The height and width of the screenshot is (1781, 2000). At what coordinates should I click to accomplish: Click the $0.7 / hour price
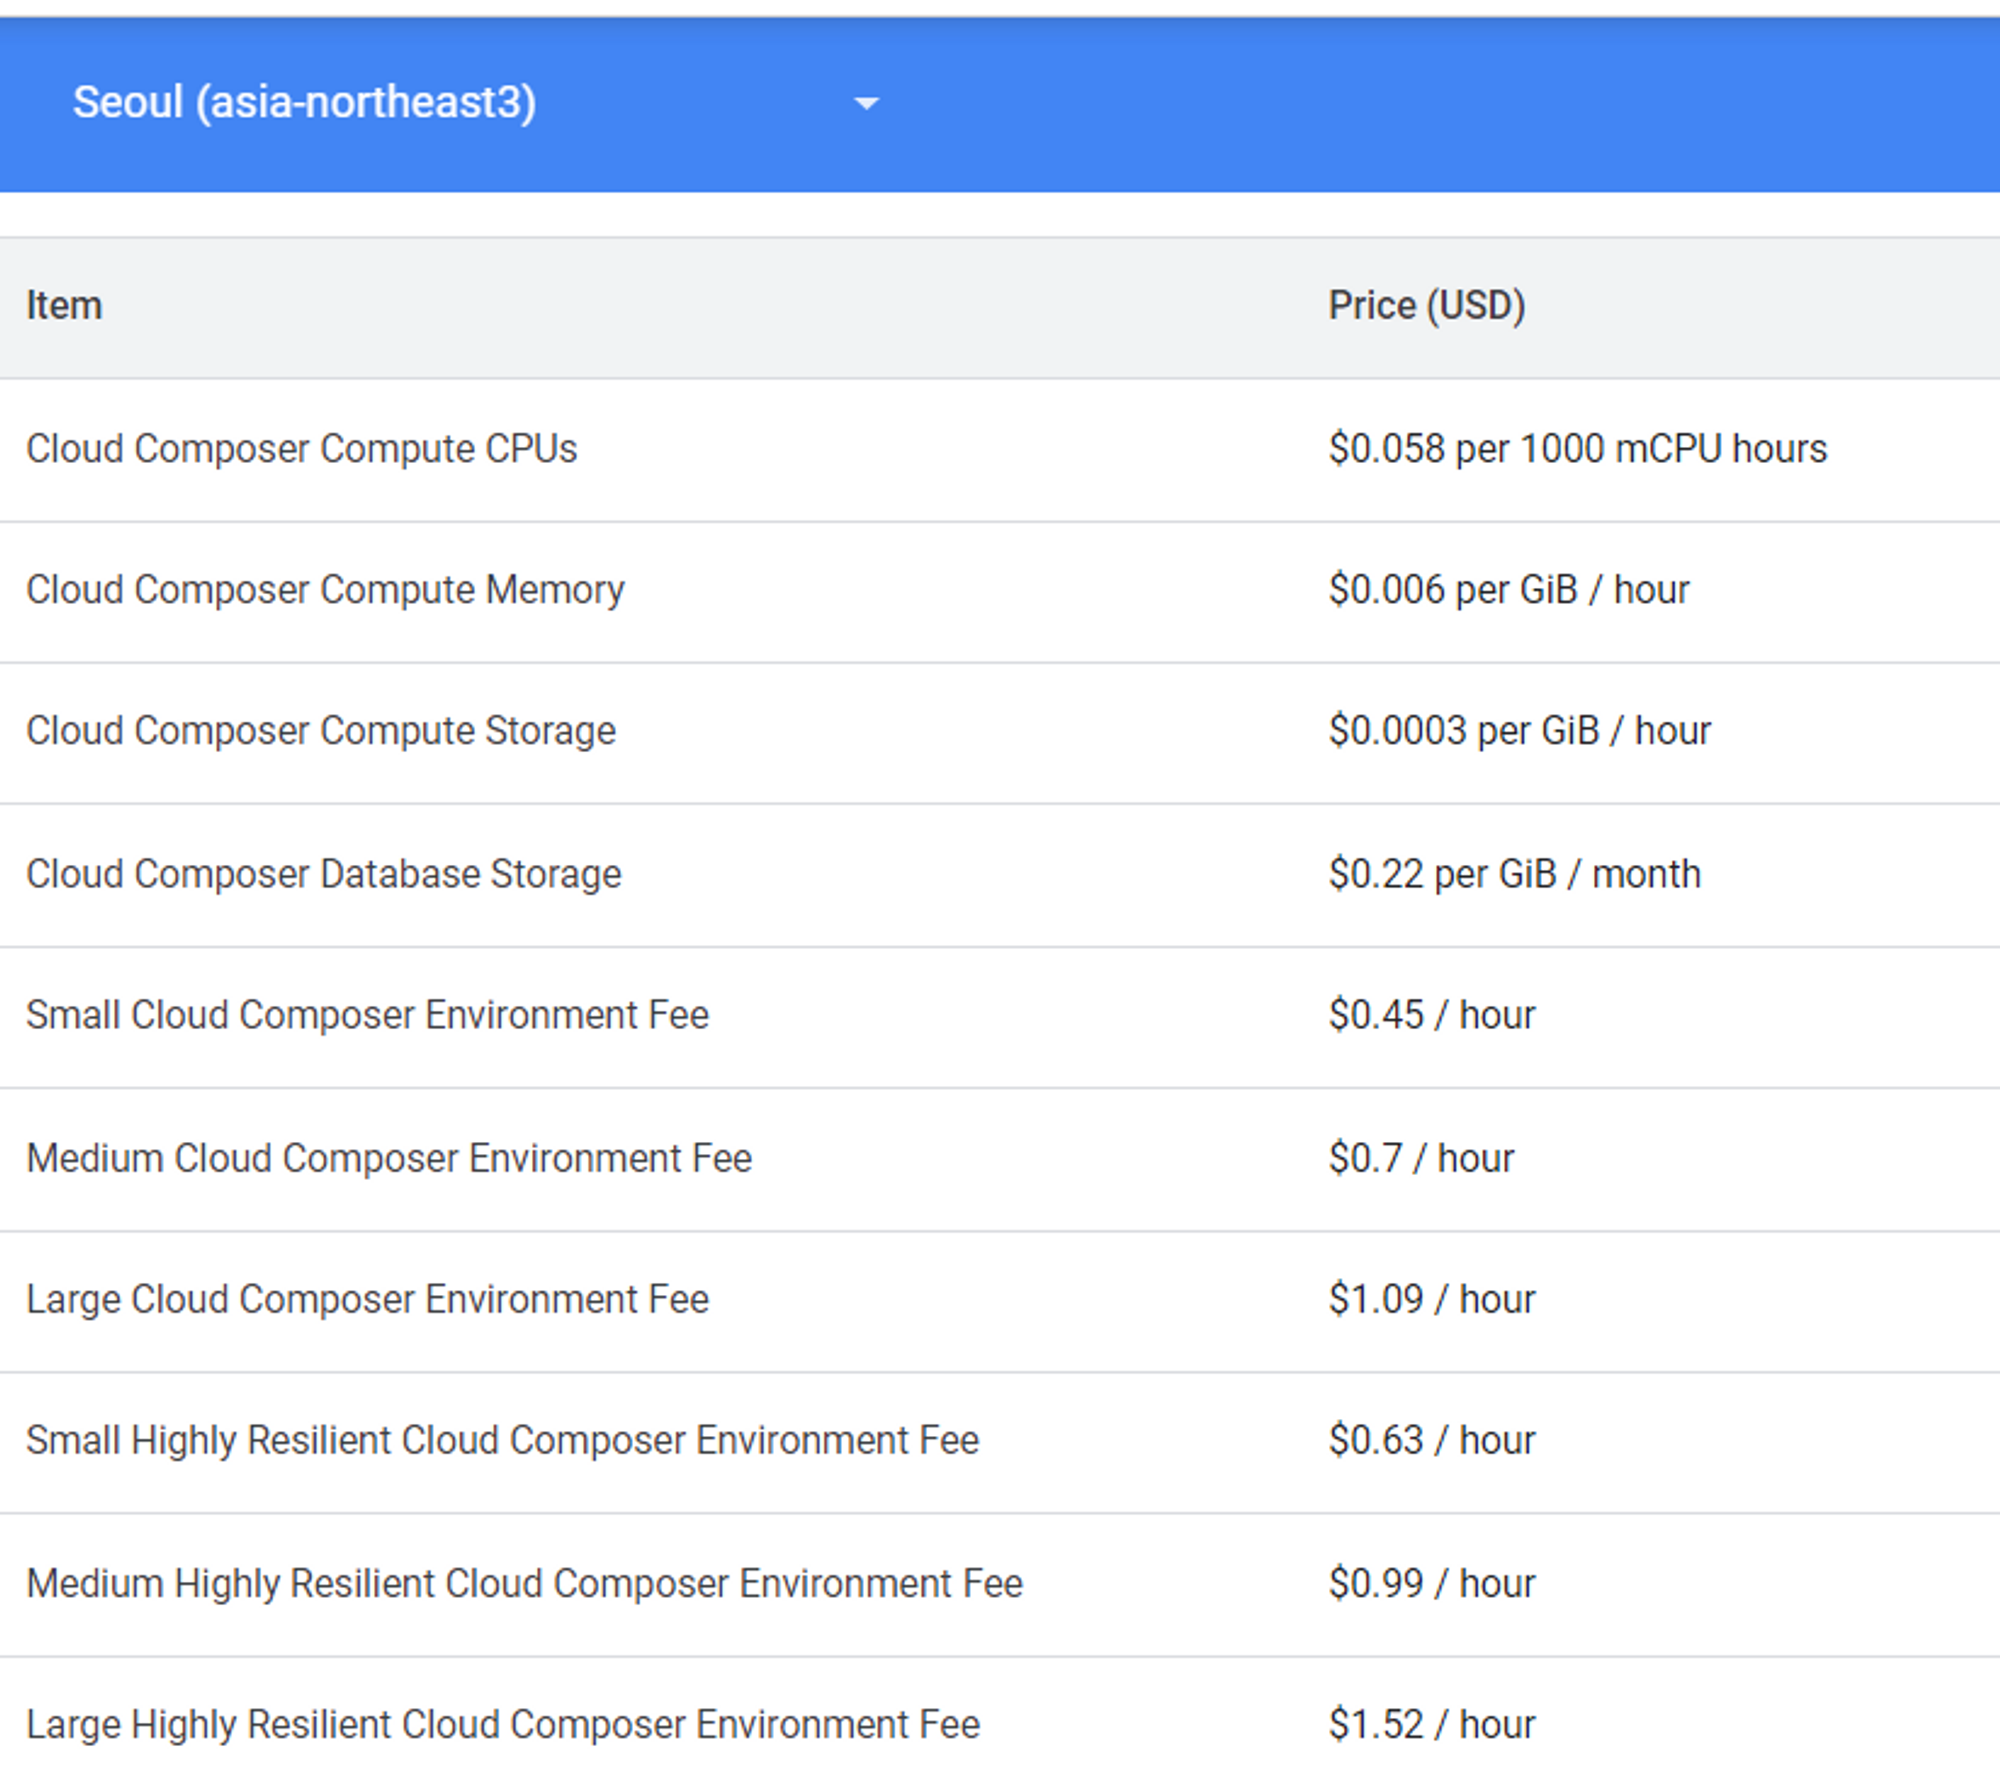[1420, 1158]
